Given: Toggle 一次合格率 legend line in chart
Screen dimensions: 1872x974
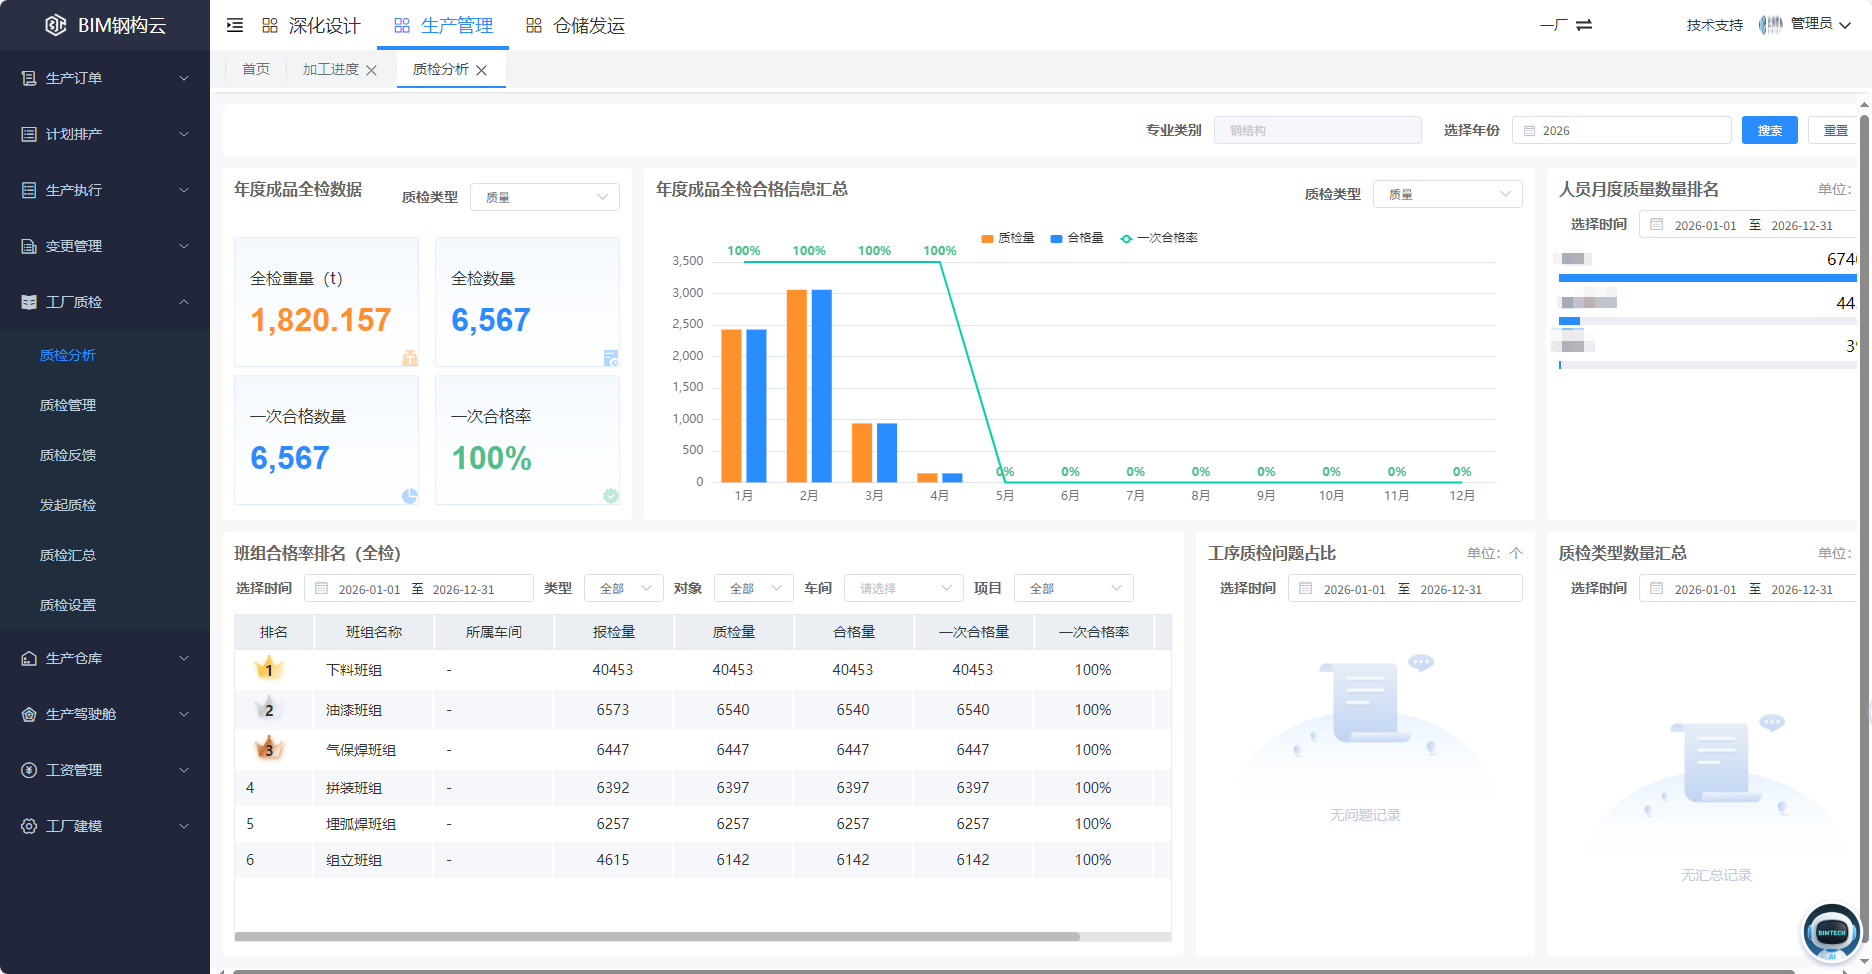Looking at the screenshot, I should [x=1160, y=238].
